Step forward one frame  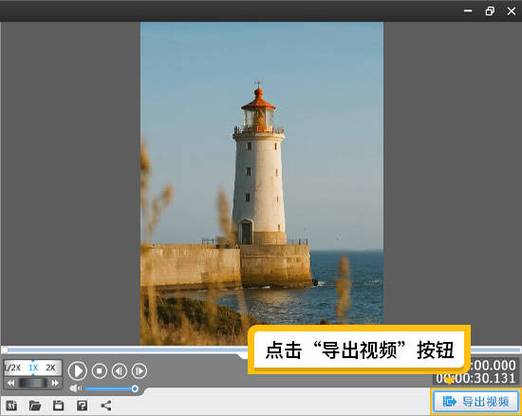(139, 371)
